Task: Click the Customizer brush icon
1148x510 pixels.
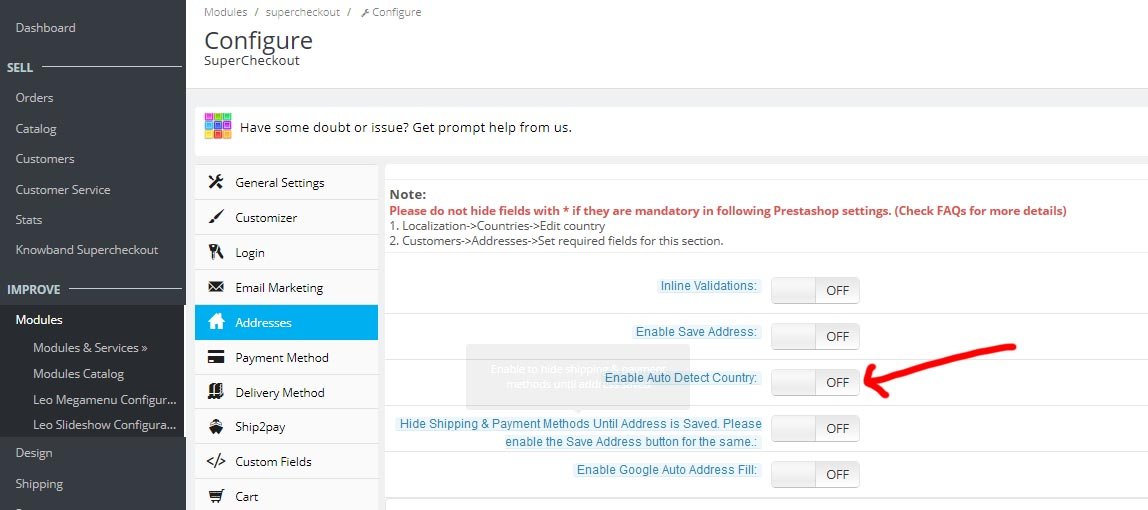Action: coord(215,218)
